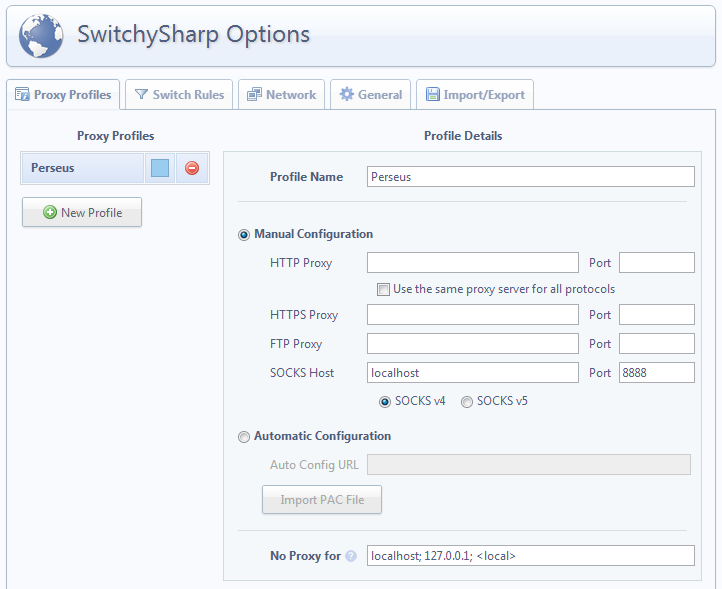Select the Perseus profile in the list

point(83,168)
